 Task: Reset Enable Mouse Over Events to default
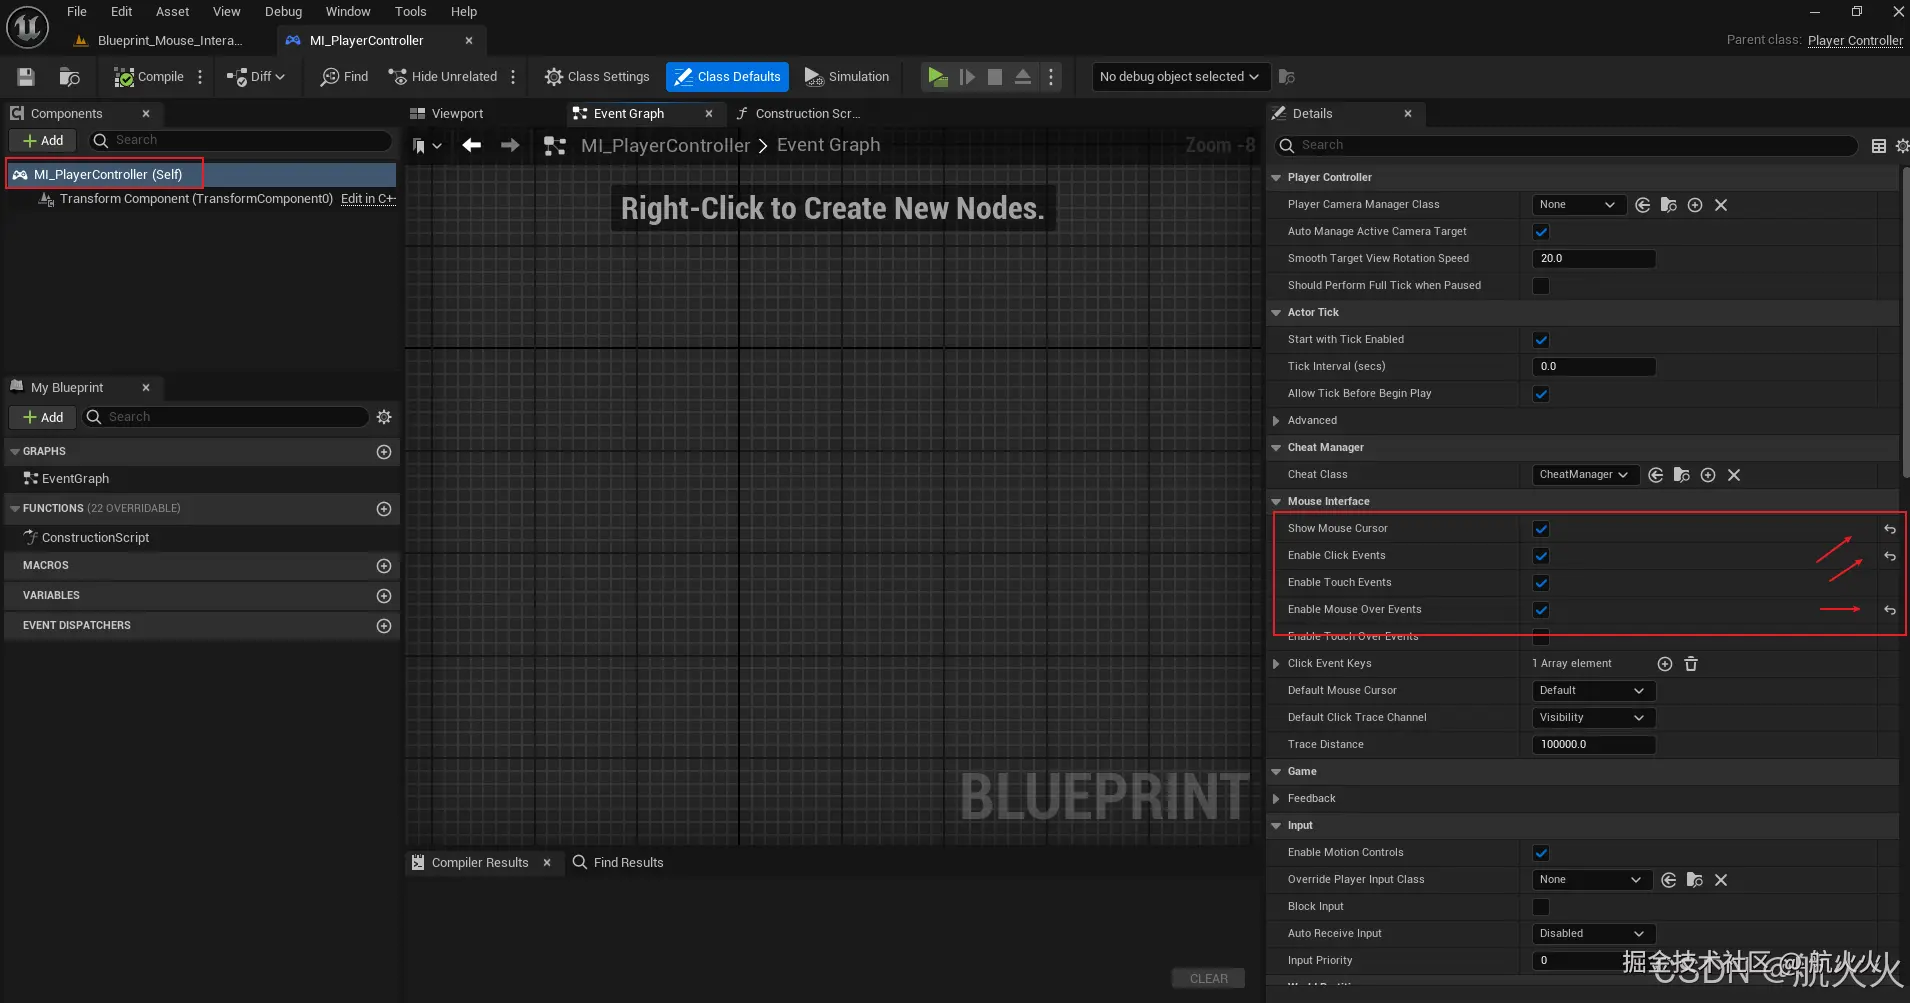pos(1890,610)
